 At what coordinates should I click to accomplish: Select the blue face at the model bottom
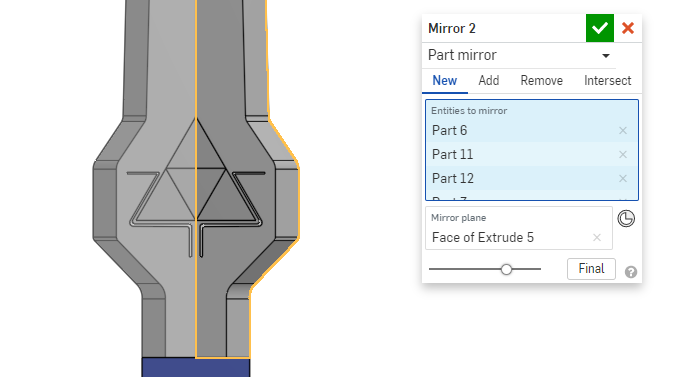[x=196, y=368]
